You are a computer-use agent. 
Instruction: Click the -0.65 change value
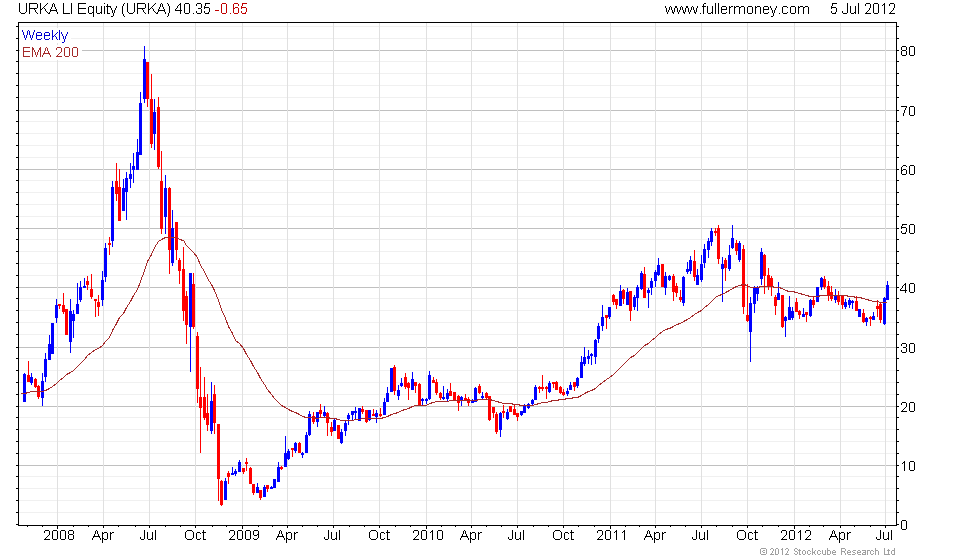pos(231,9)
